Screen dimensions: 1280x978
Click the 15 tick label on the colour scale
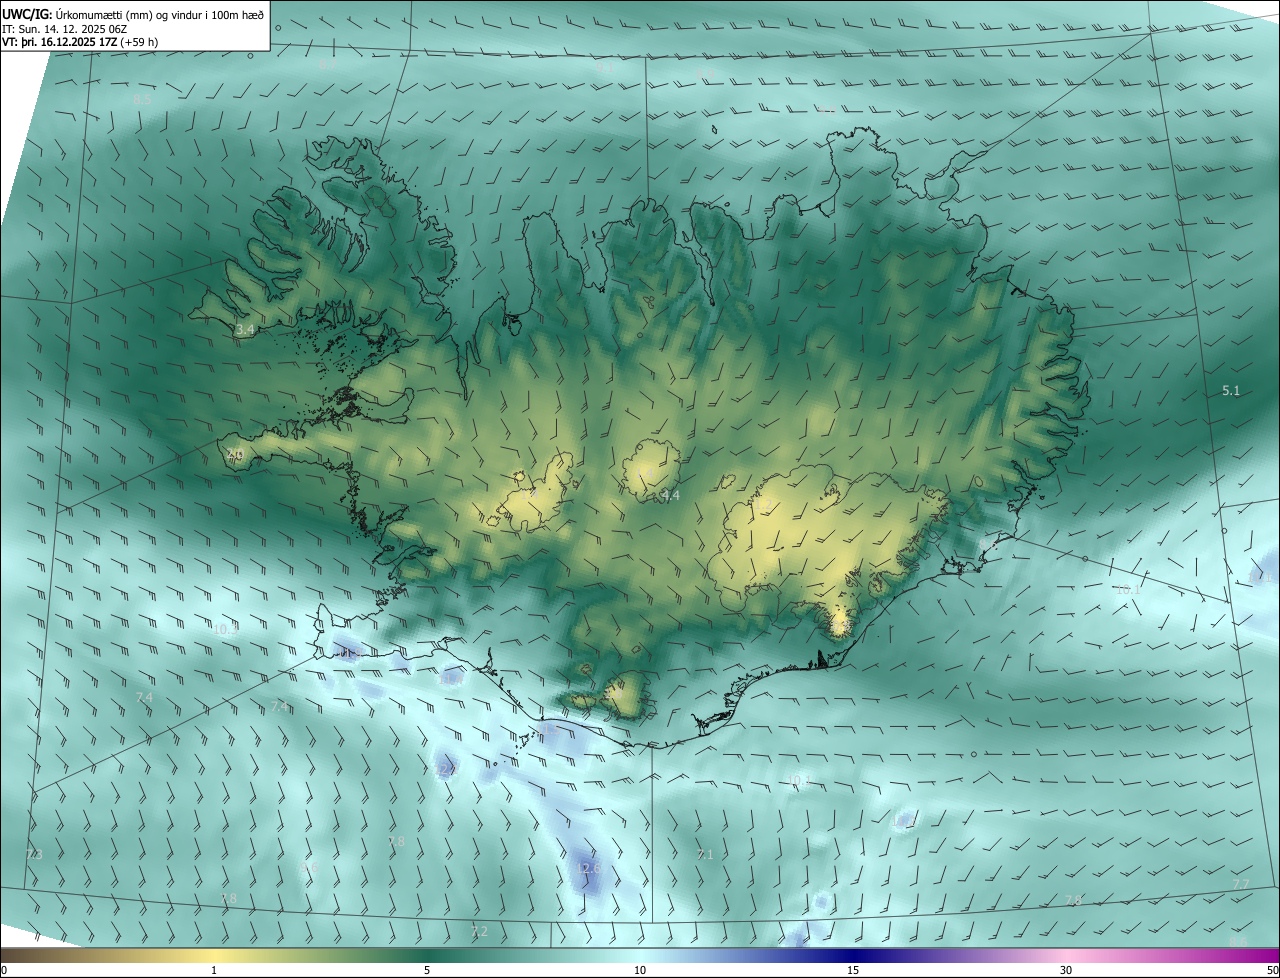click(853, 970)
